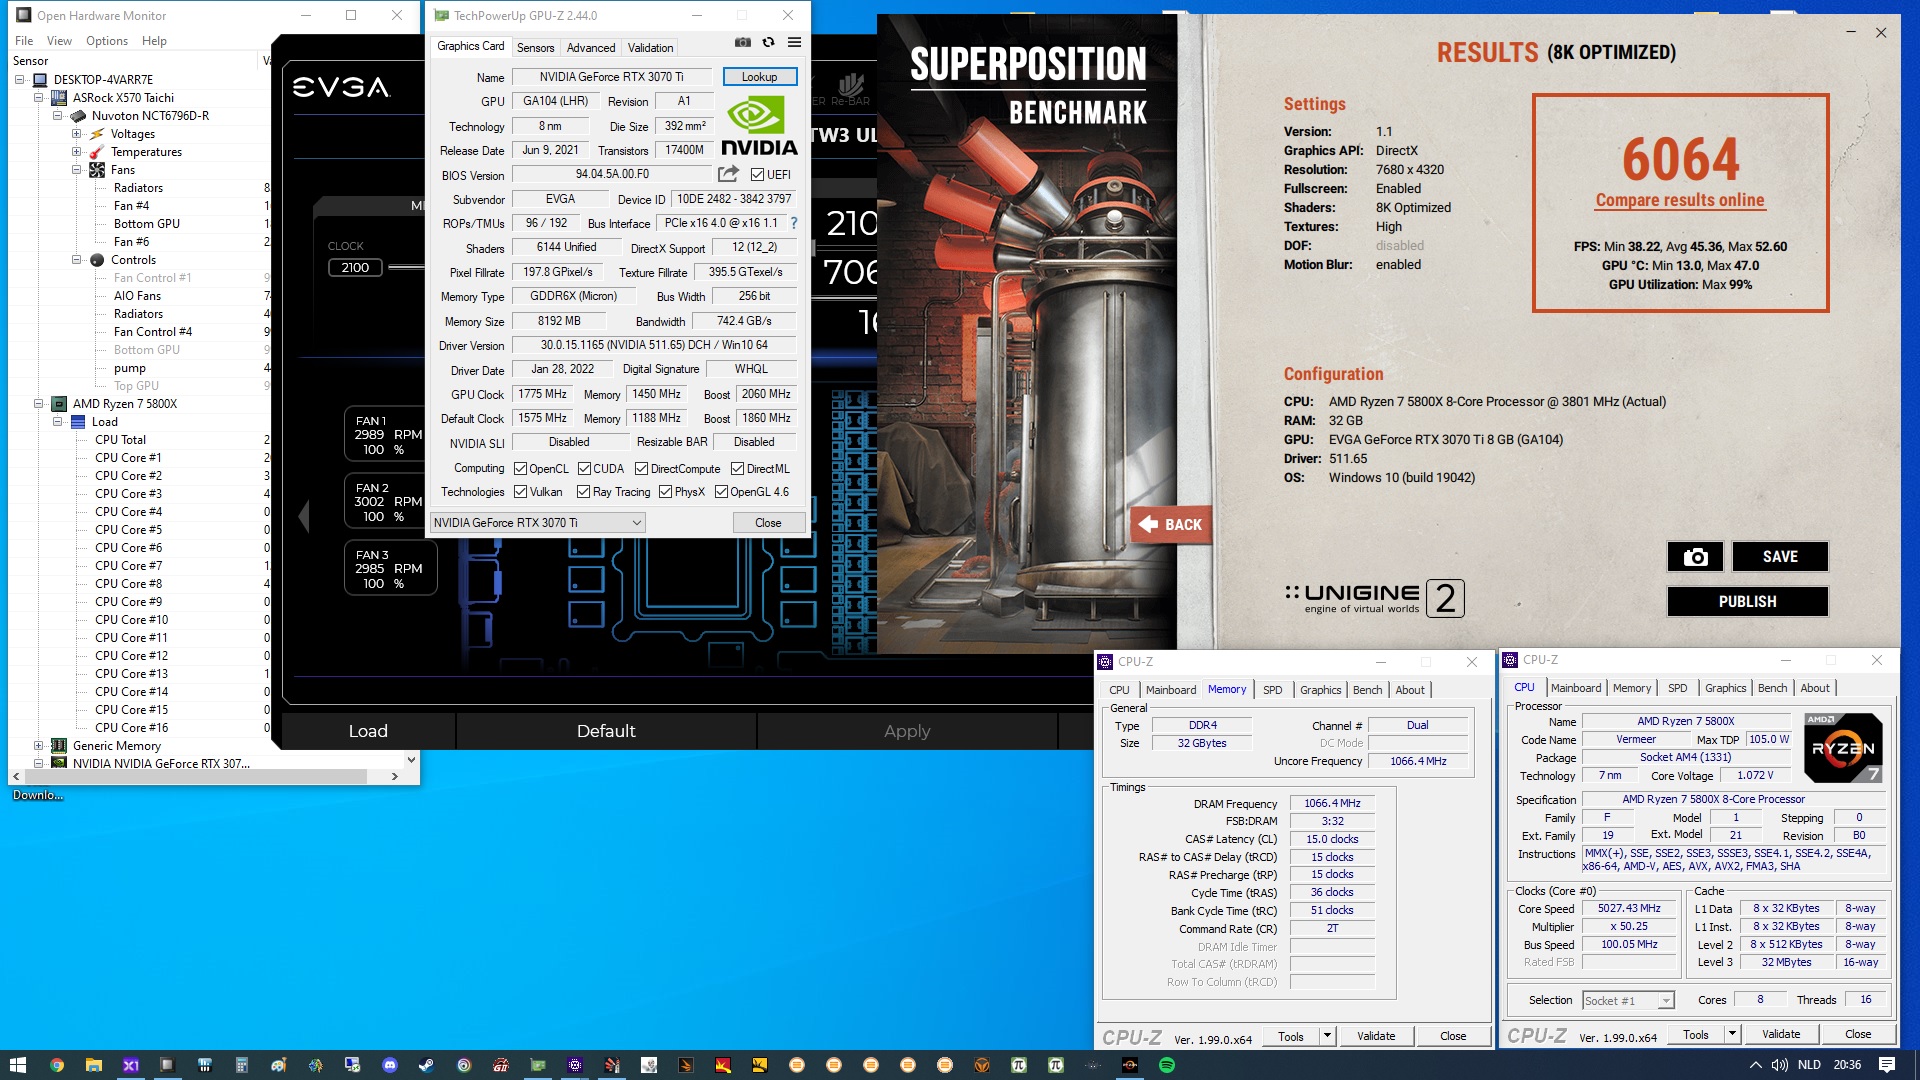Viewport: 1920px width, 1080px height.
Task: Click the BACK button in Superposition
Action: tap(1171, 524)
